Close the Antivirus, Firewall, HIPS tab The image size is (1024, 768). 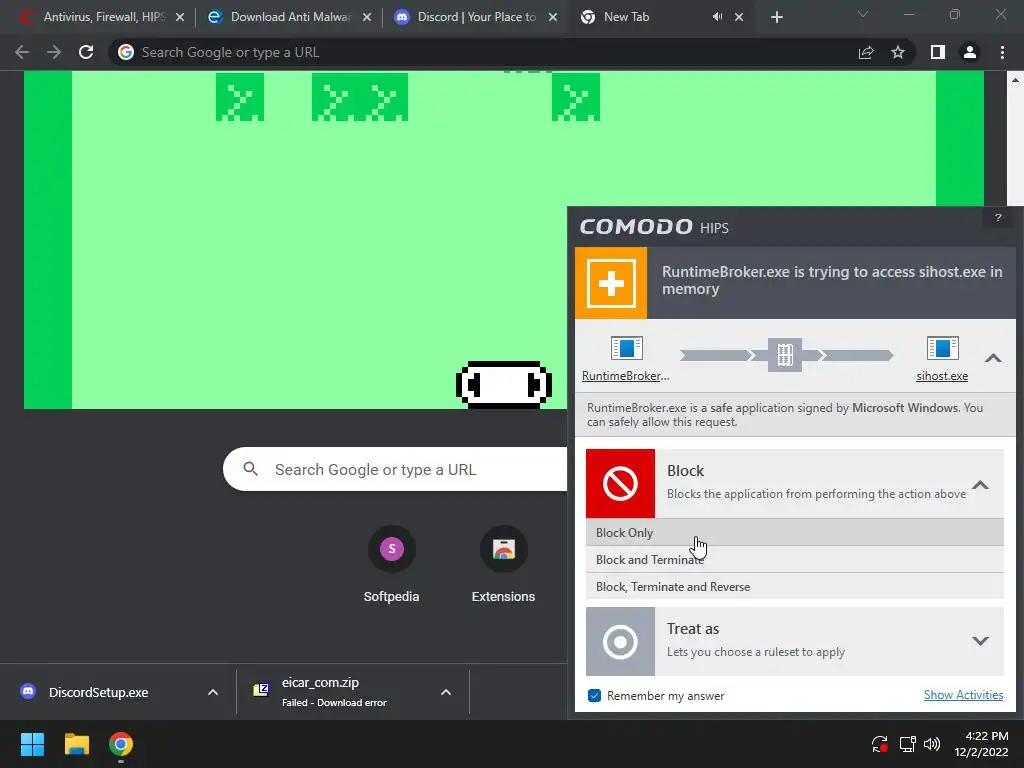(x=180, y=17)
